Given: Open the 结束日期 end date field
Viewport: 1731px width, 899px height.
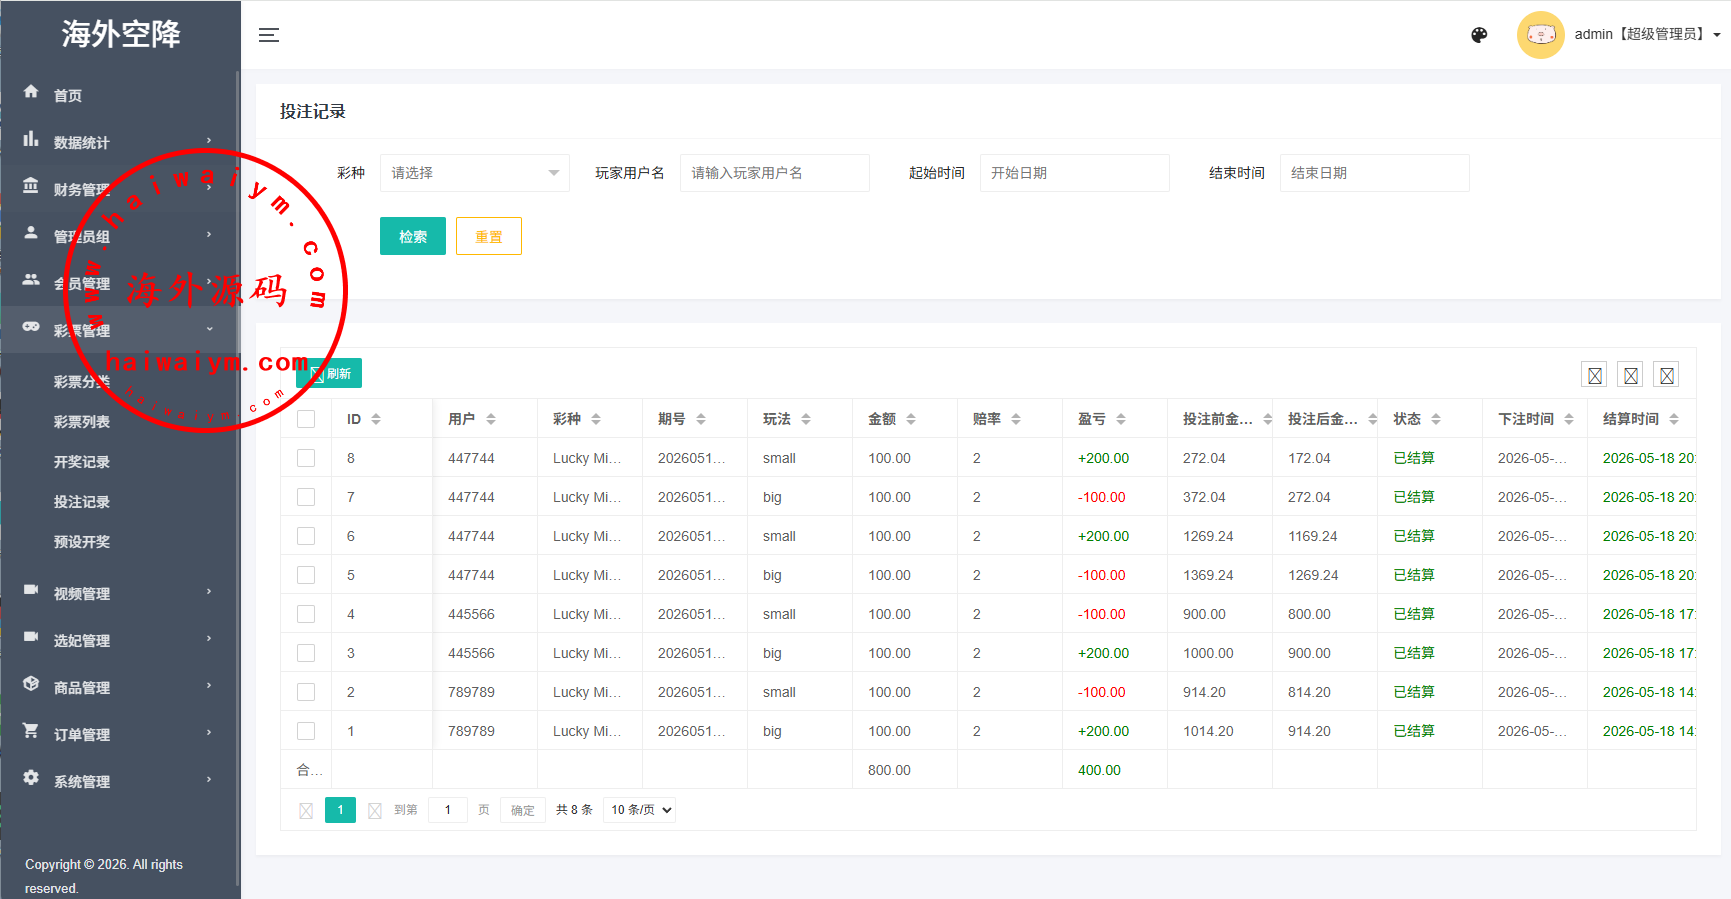Looking at the screenshot, I should [1375, 173].
